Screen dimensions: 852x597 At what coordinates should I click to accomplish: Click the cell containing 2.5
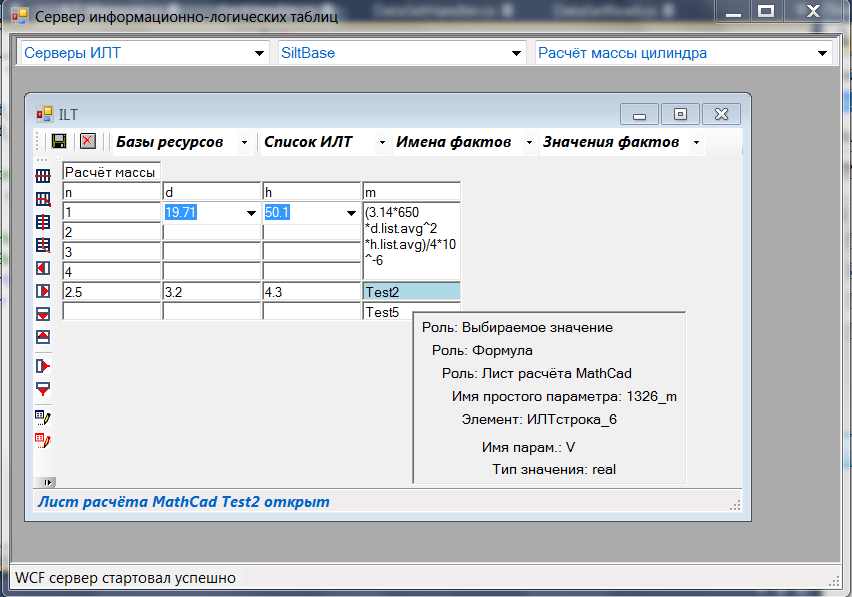click(111, 292)
